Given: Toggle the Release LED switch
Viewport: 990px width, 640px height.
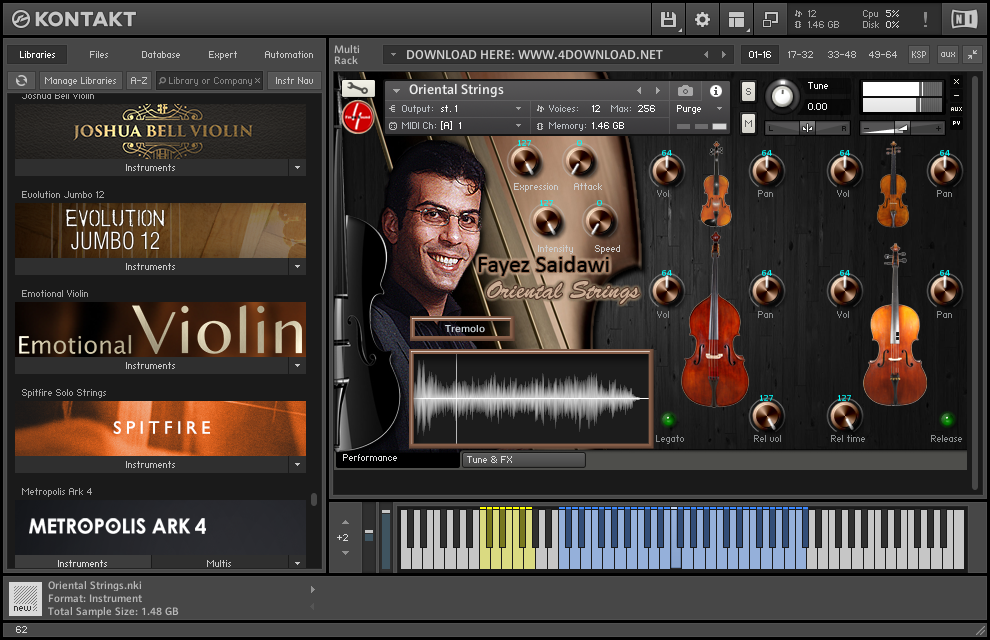Looking at the screenshot, I should (946, 419).
